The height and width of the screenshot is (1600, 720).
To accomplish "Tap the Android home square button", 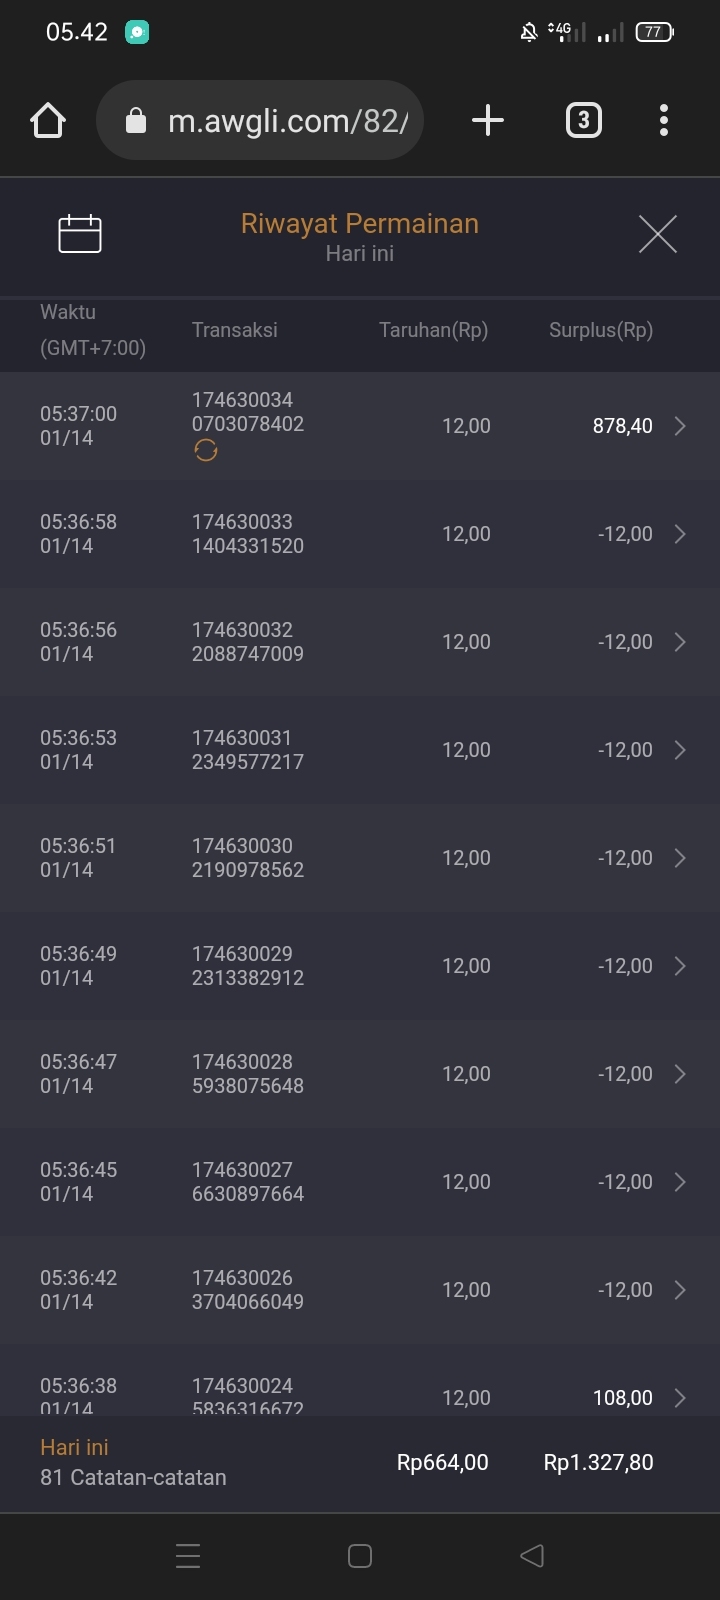I will pyautogui.click(x=360, y=1555).
